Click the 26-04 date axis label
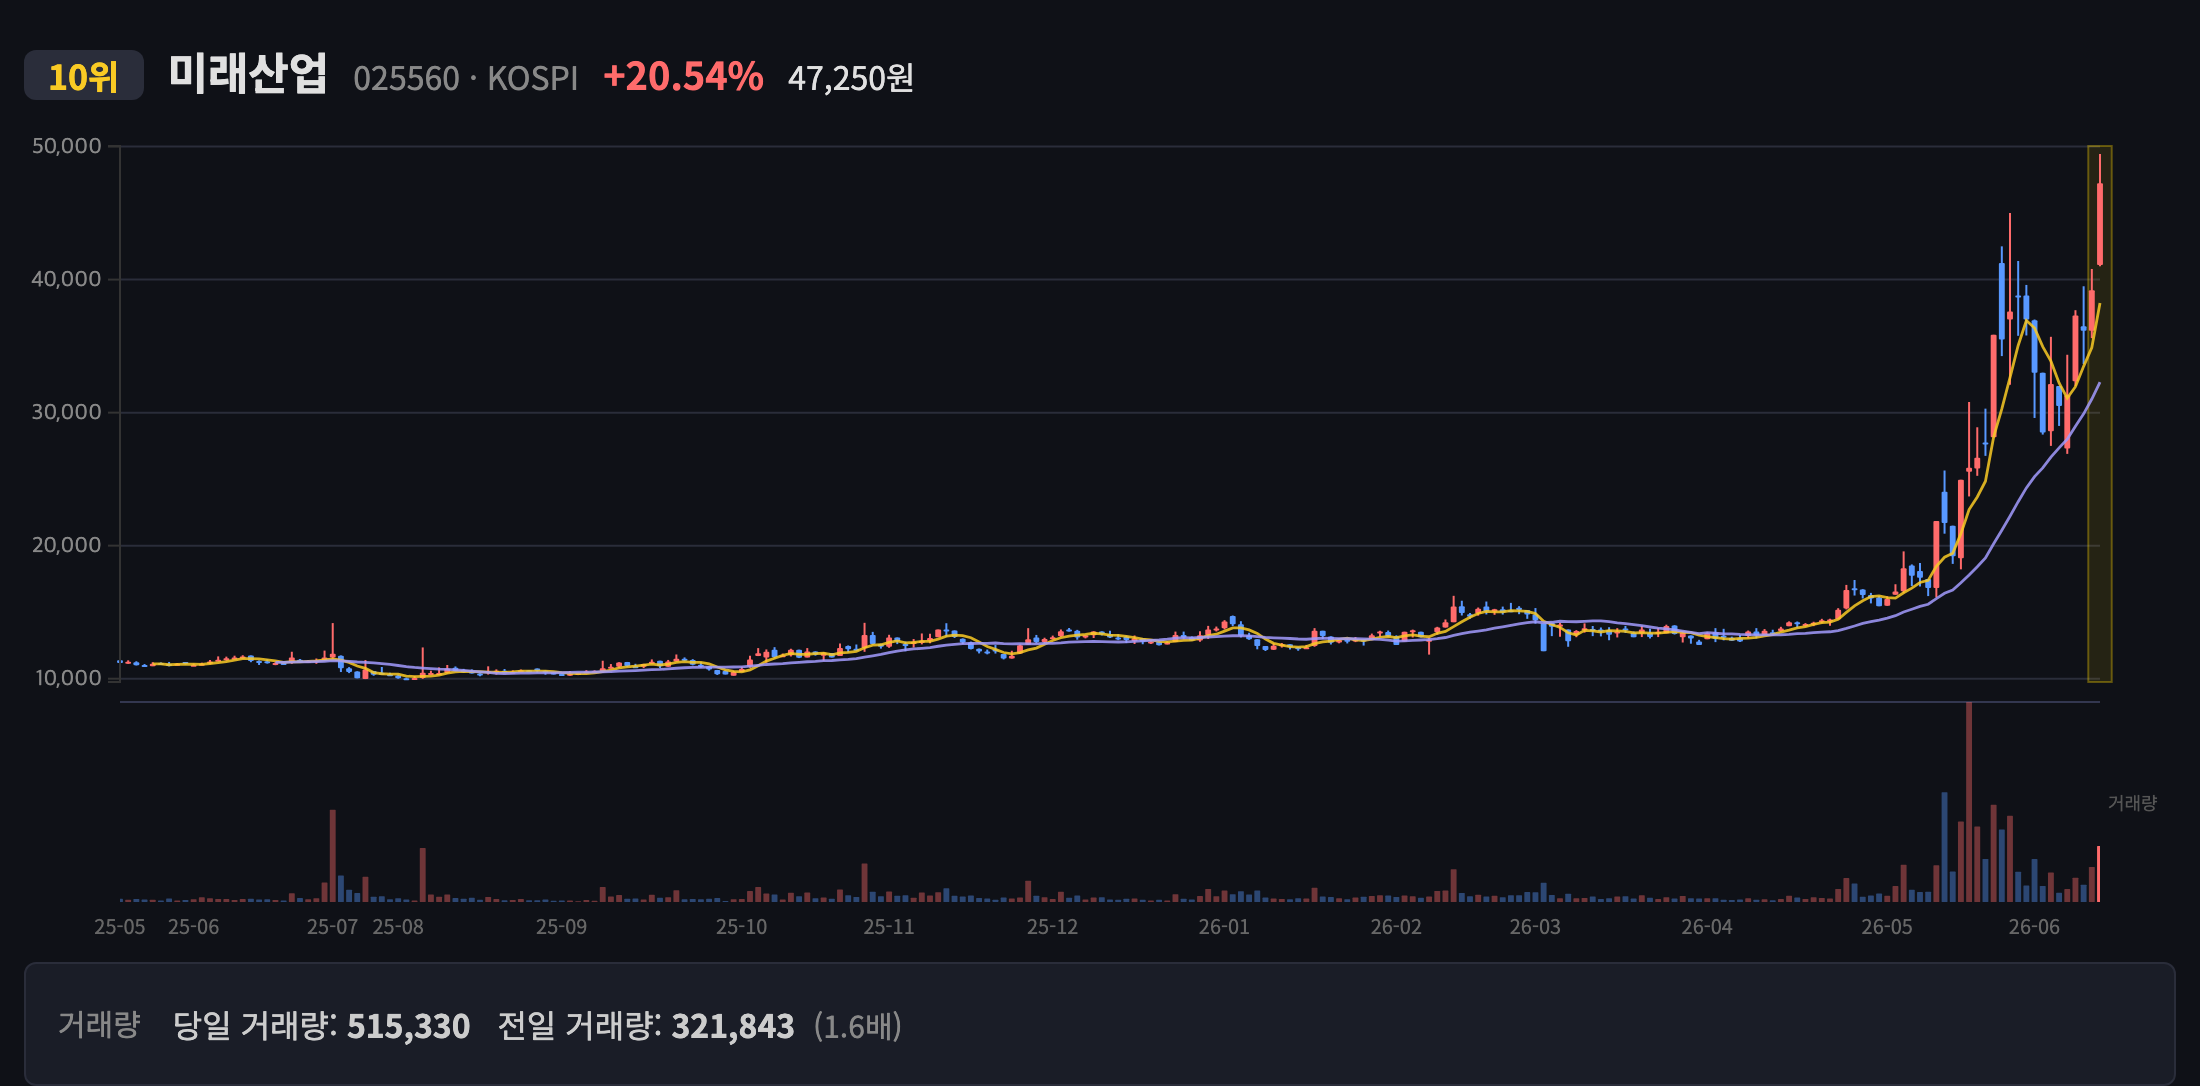 tap(1707, 927)
